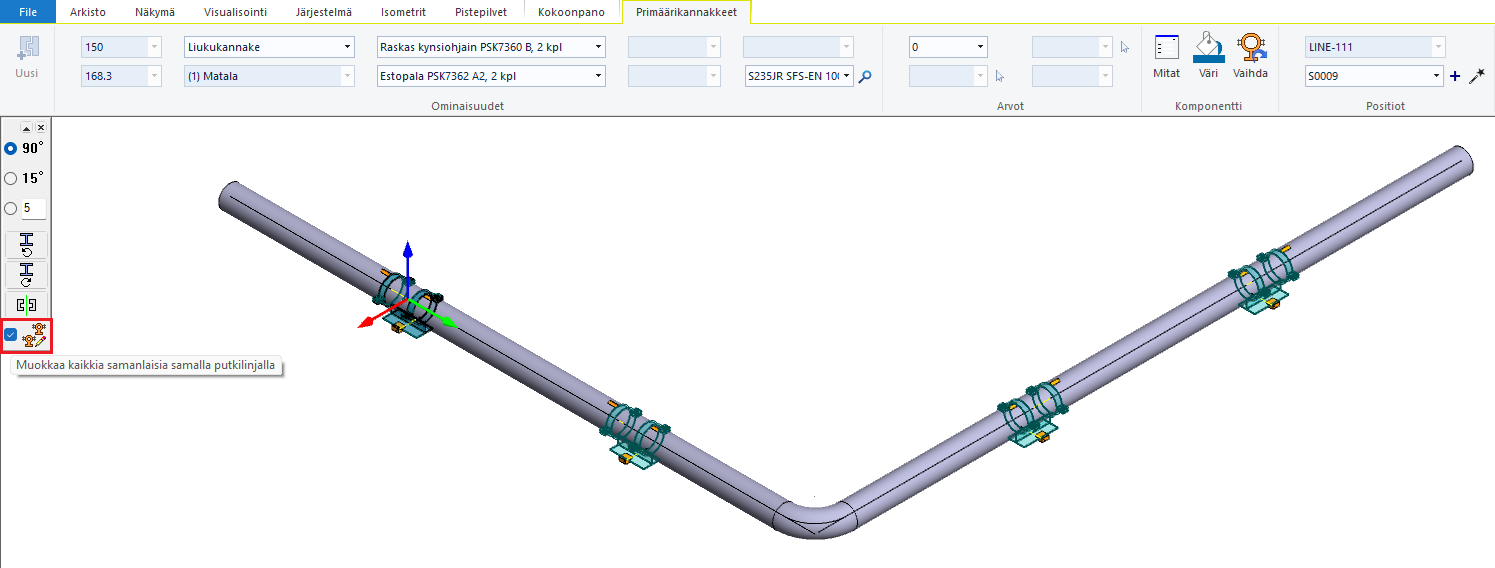Click the rotate support counterclockwise icon
This screenshot has height=568, width=1495.
point(27,245)
